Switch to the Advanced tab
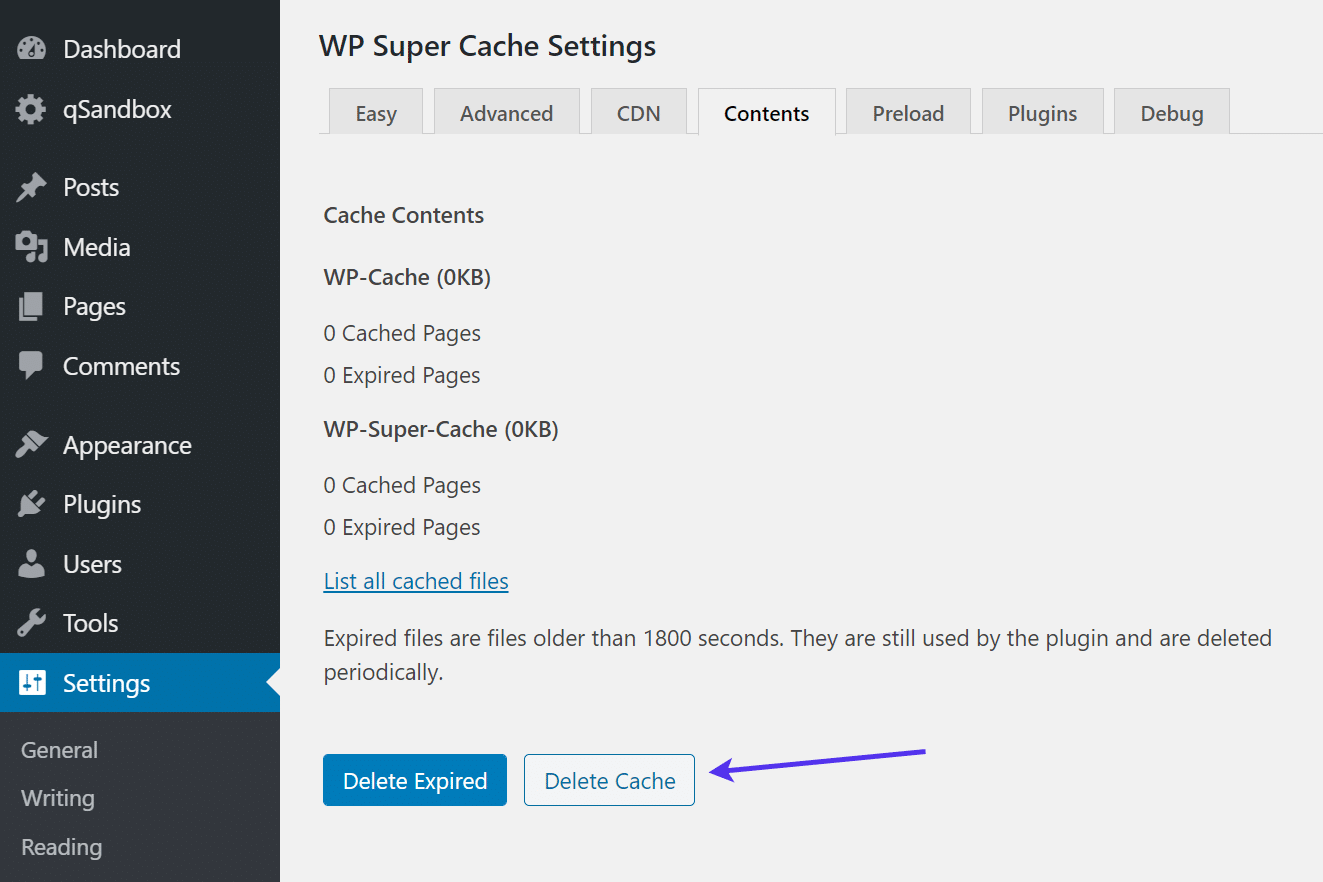1323x882 pixels. point(506,113)
